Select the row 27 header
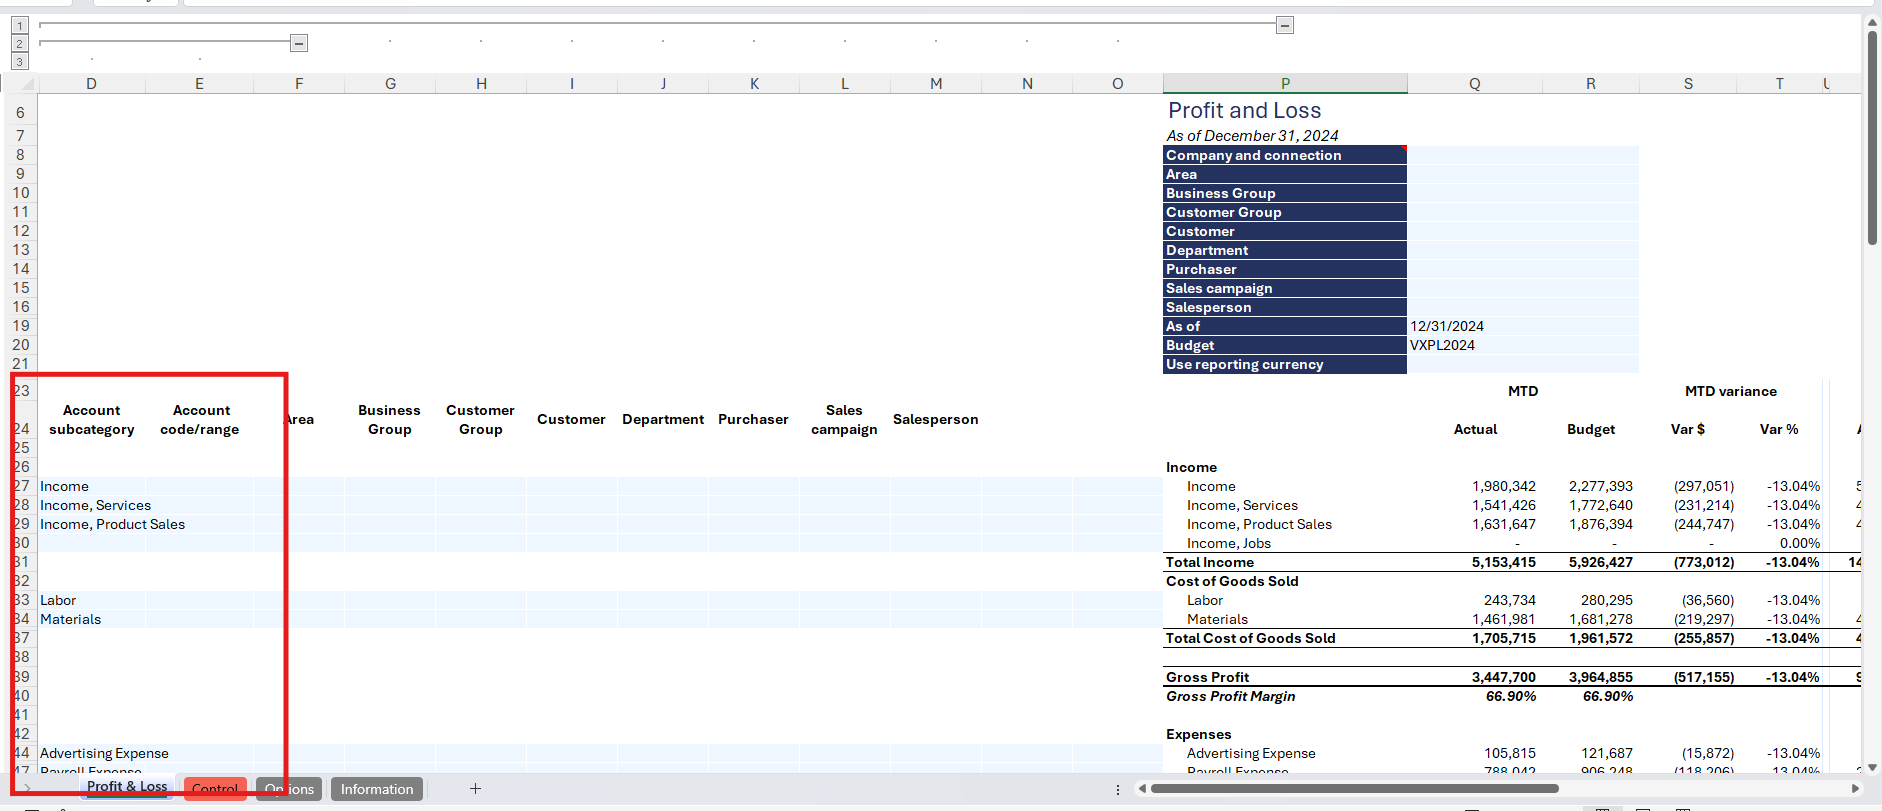Viewport: 1882px width, 811px height. pos(21,486)
